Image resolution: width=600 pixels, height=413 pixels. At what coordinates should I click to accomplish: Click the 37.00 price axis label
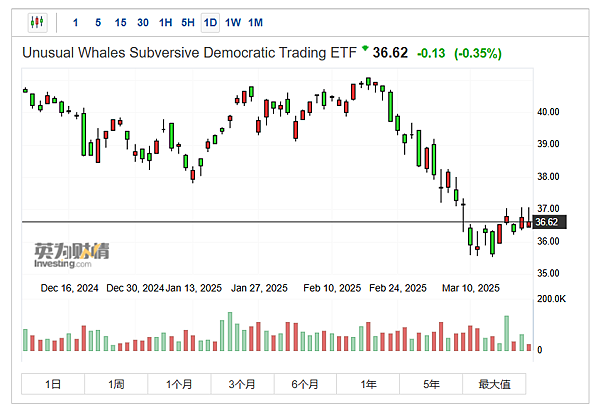(x=548, y=209)
